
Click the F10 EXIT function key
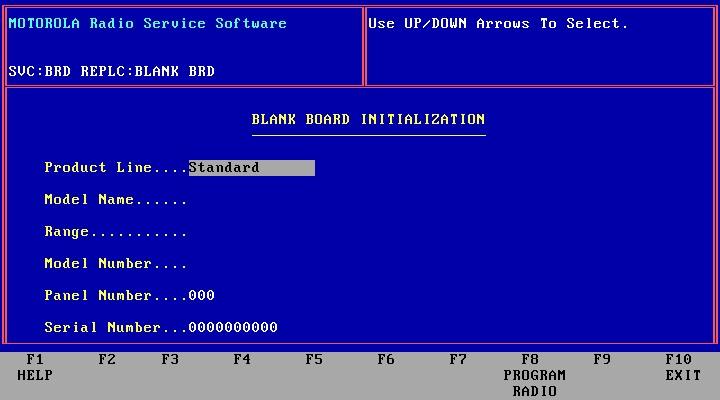[x=683, y=367]
